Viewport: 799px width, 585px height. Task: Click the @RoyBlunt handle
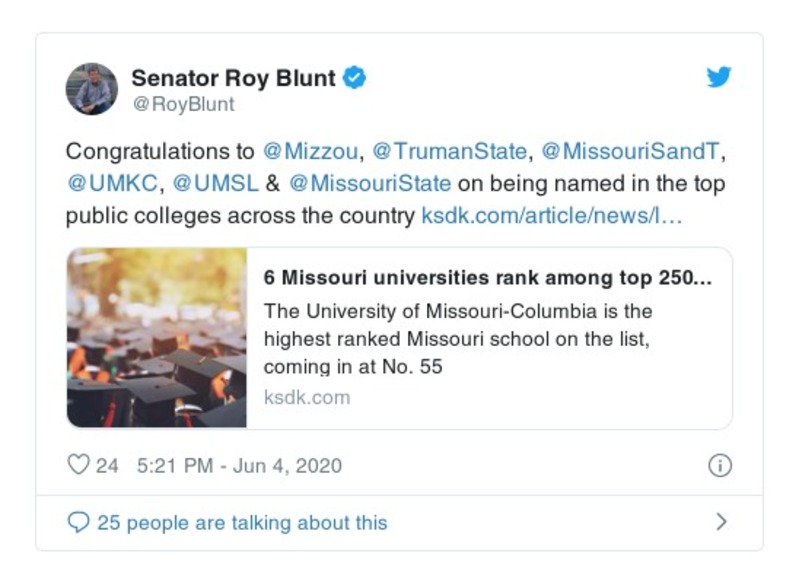(x=183, y=104)
